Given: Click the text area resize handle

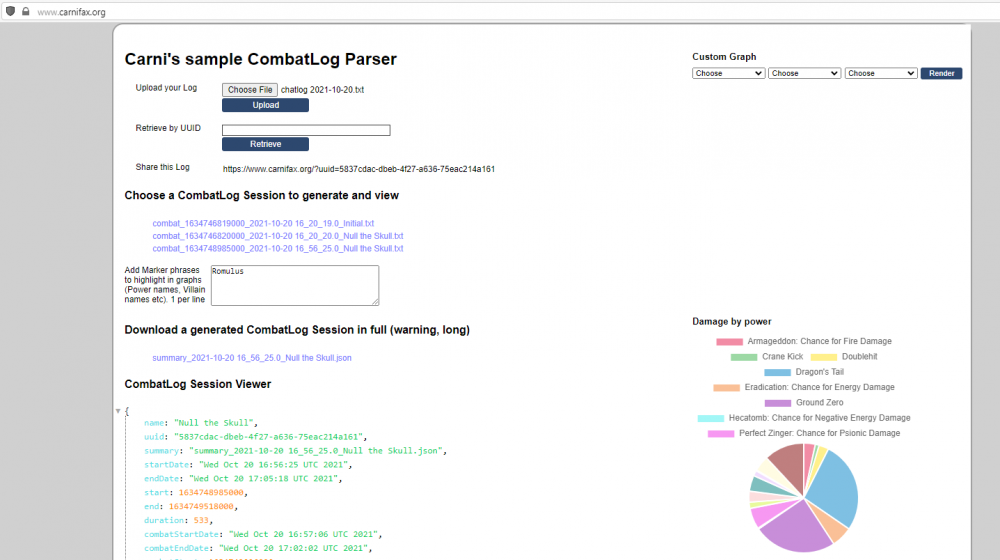Looking at the screenshot, I should pos(375,302).
